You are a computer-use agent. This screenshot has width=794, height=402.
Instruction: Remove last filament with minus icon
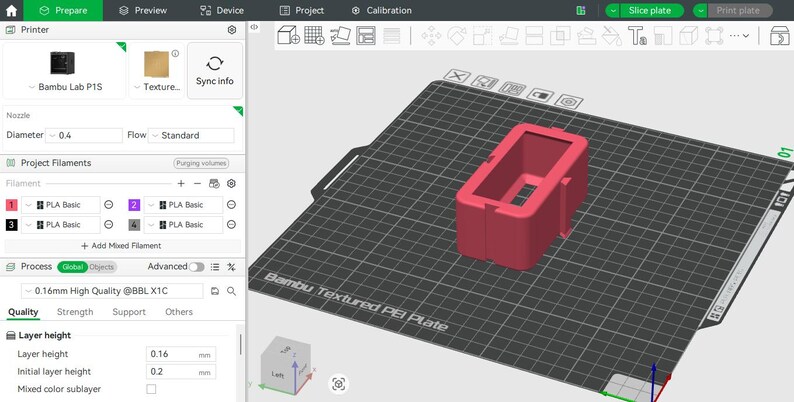point(197,183)
